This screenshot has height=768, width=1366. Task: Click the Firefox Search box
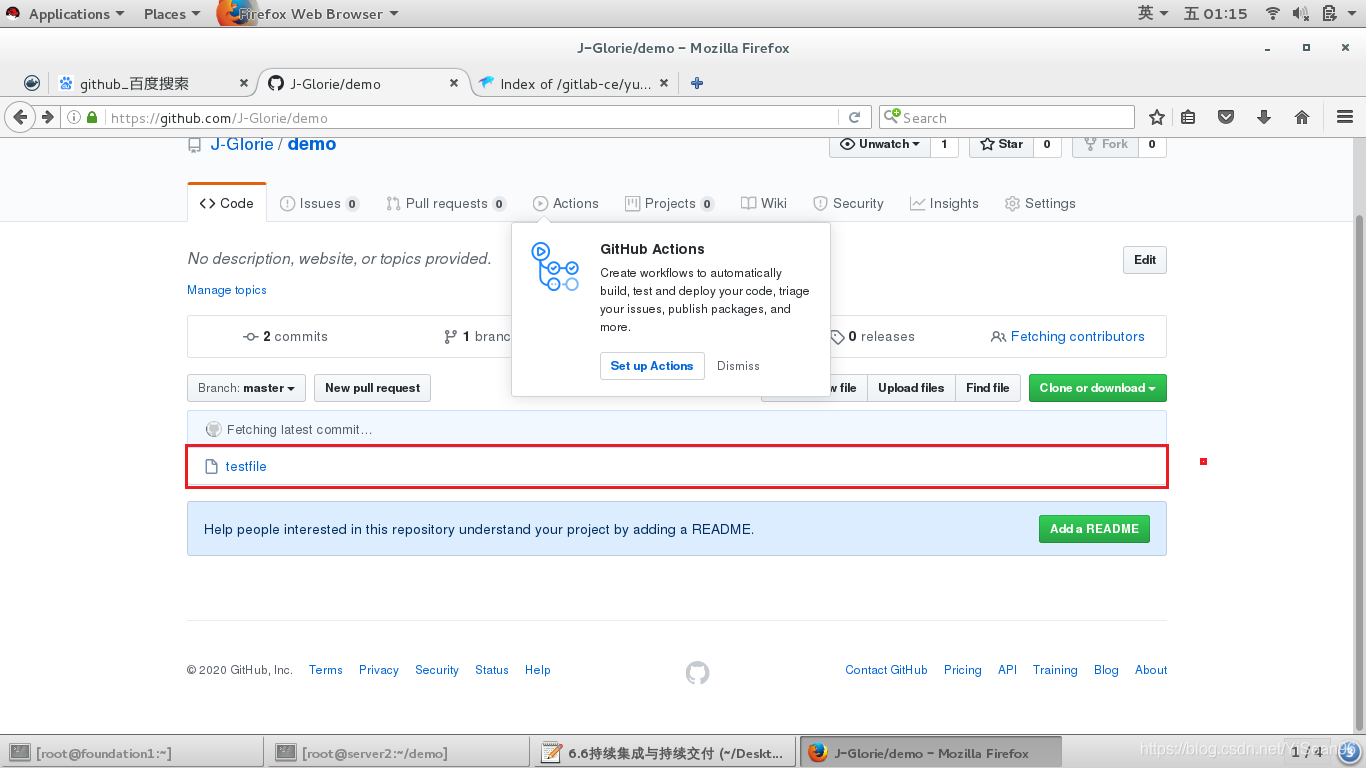1007,117
